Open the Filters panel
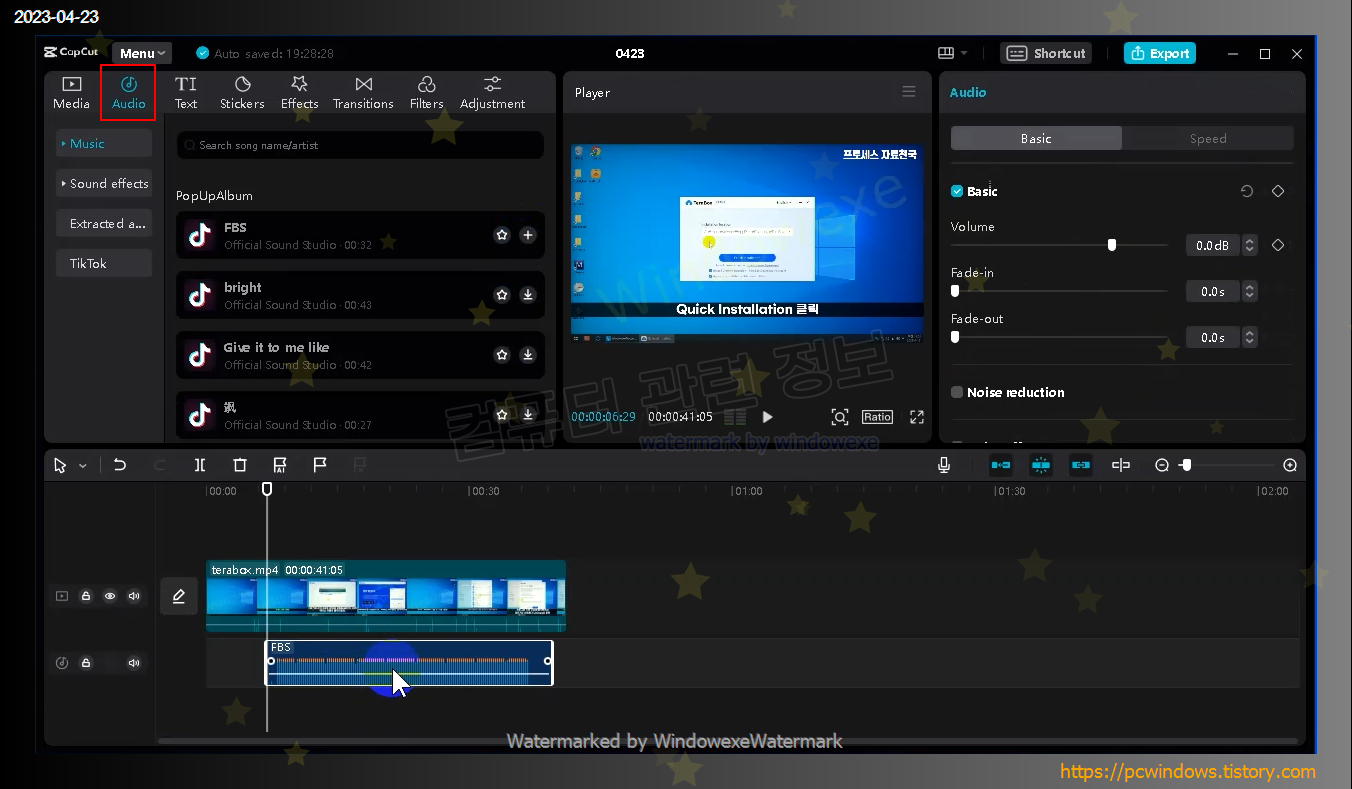 (x=426, y=92)
